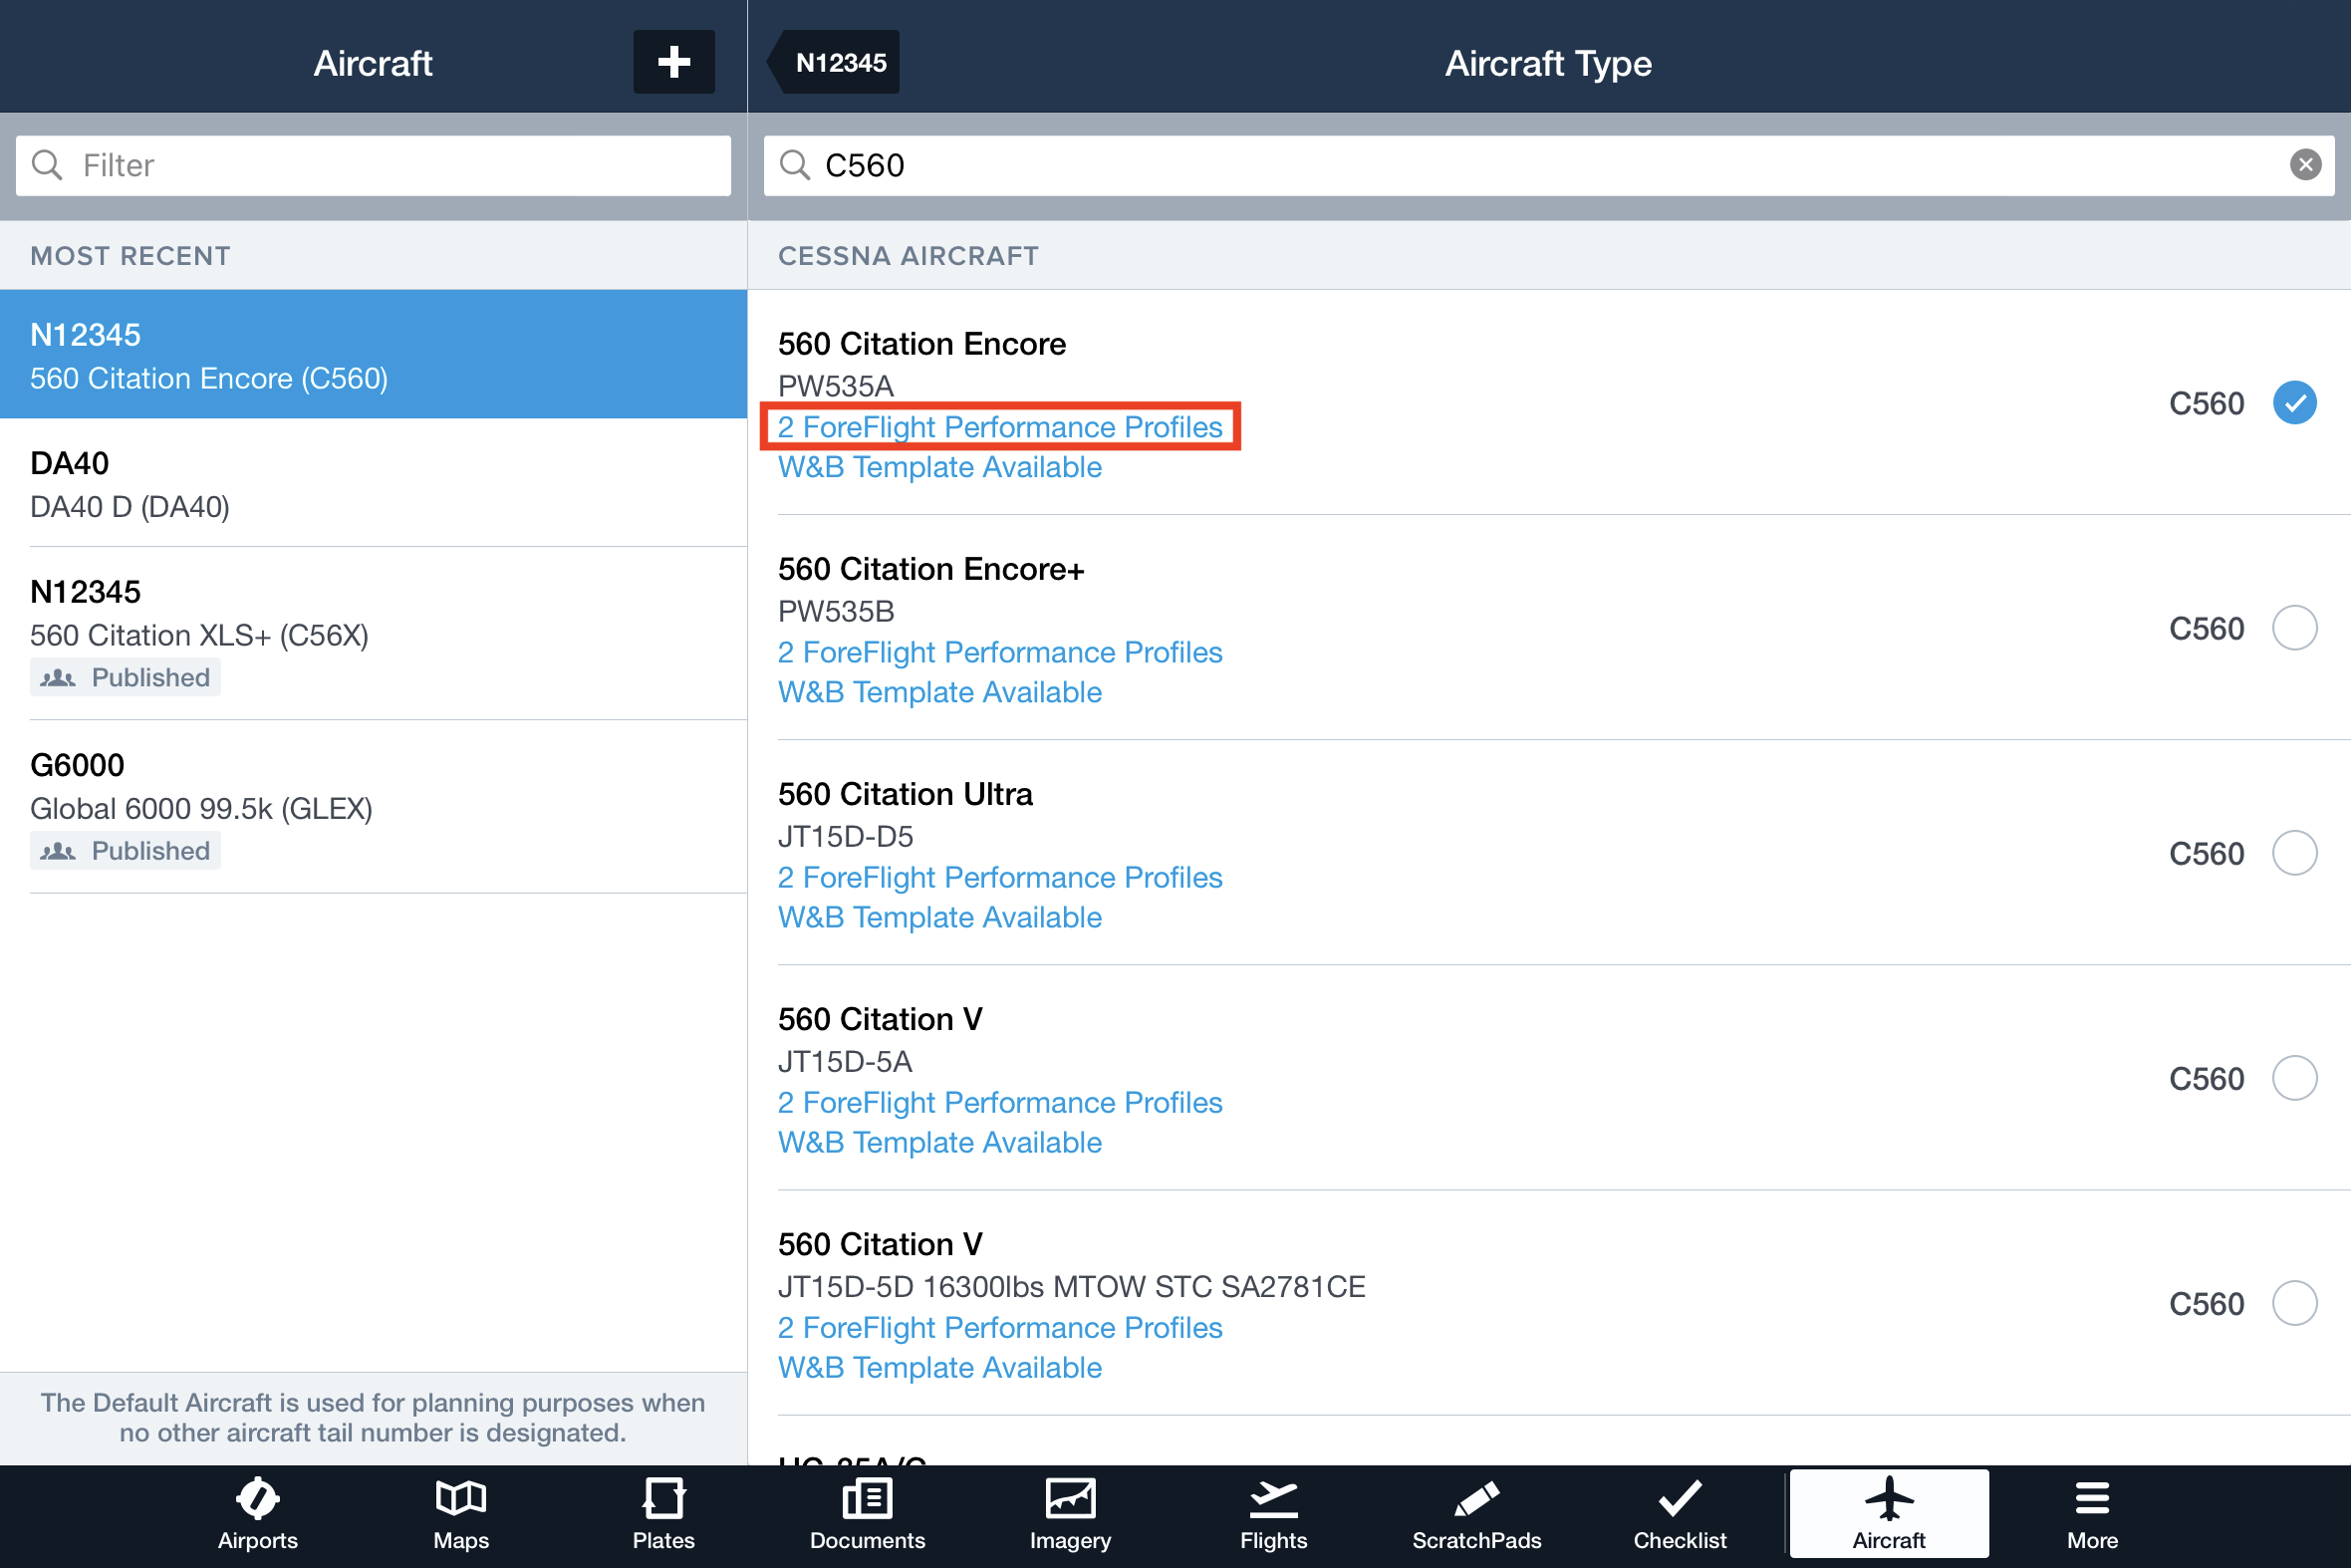Clear the C560 search text

tap(2305, 165)
